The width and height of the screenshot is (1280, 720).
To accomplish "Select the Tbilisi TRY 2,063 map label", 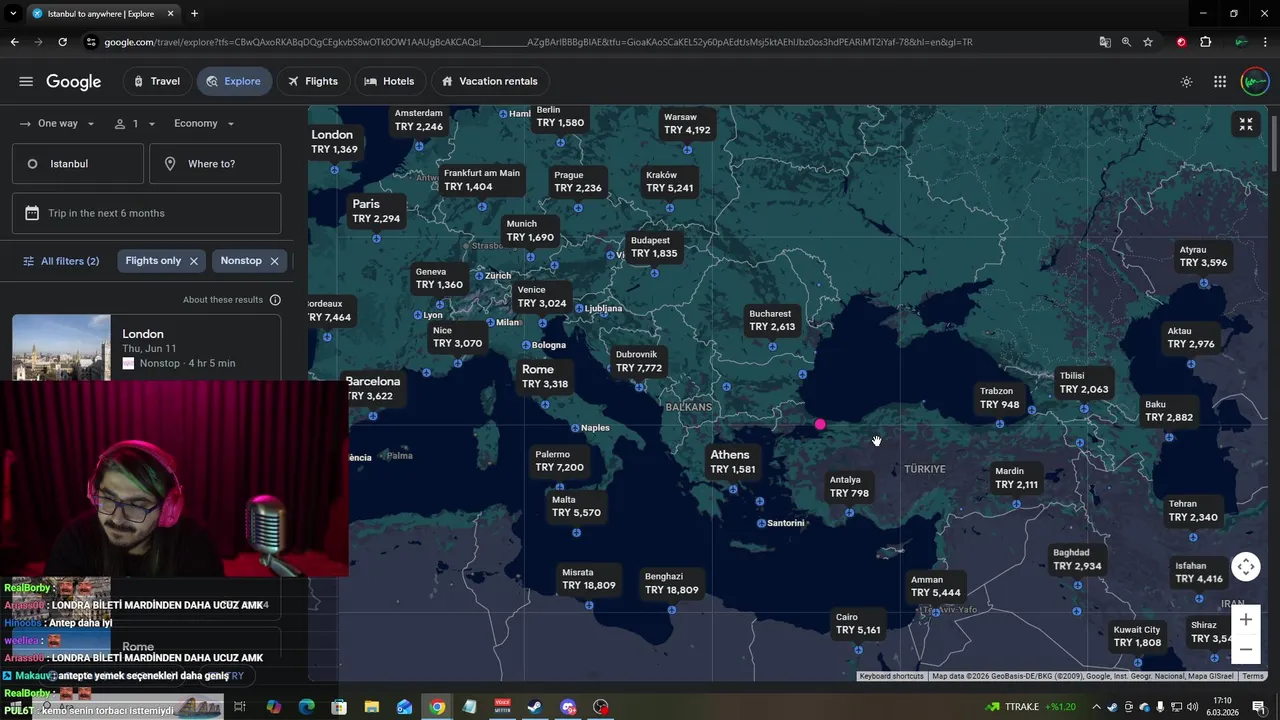I will click(x=1084, y=383).
